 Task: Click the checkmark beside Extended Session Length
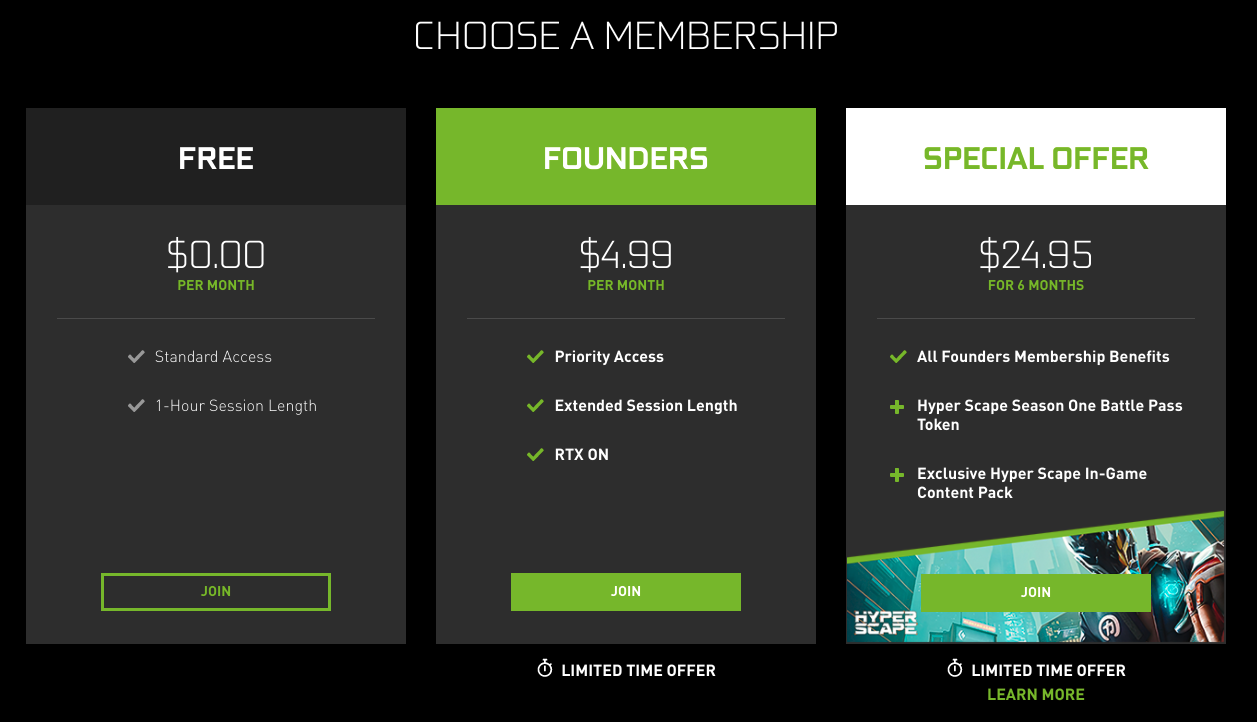534,405
